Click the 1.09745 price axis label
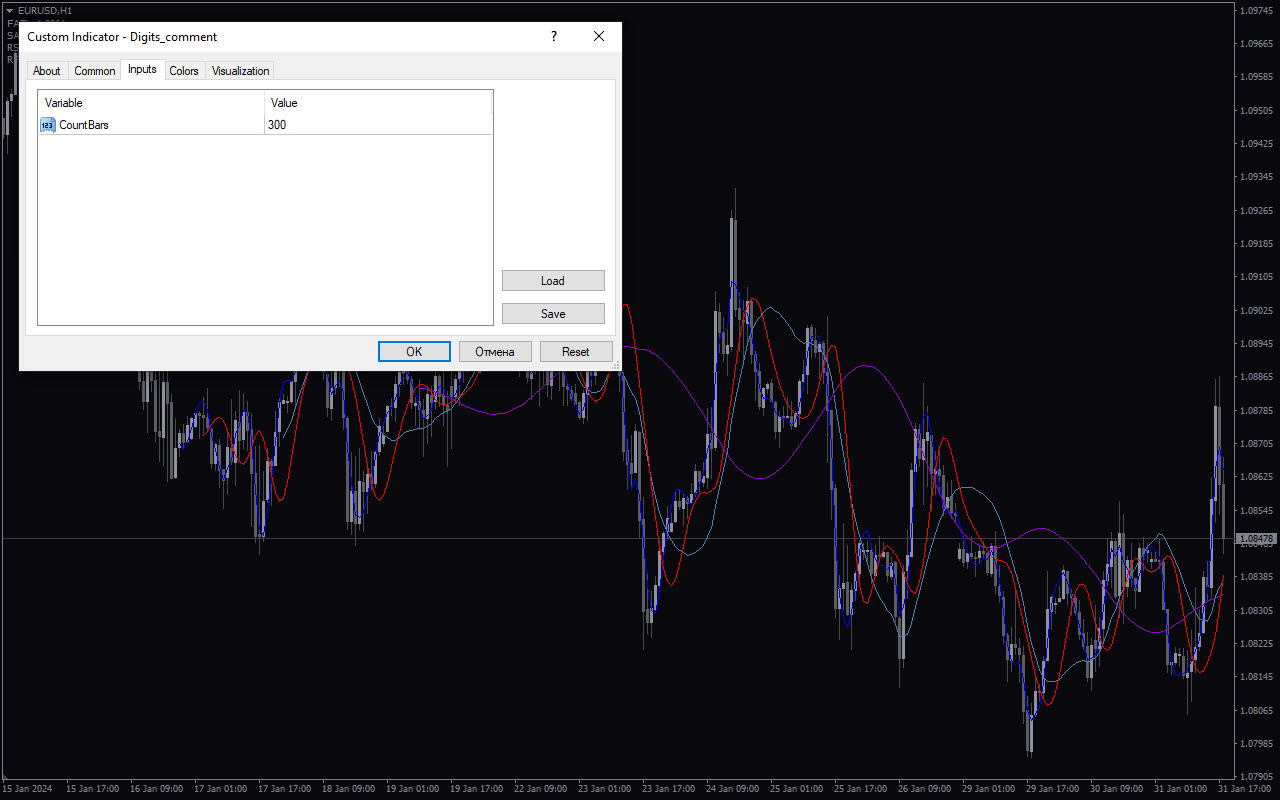This screenshot has height=800, width=1280. tap(1255, 11)
